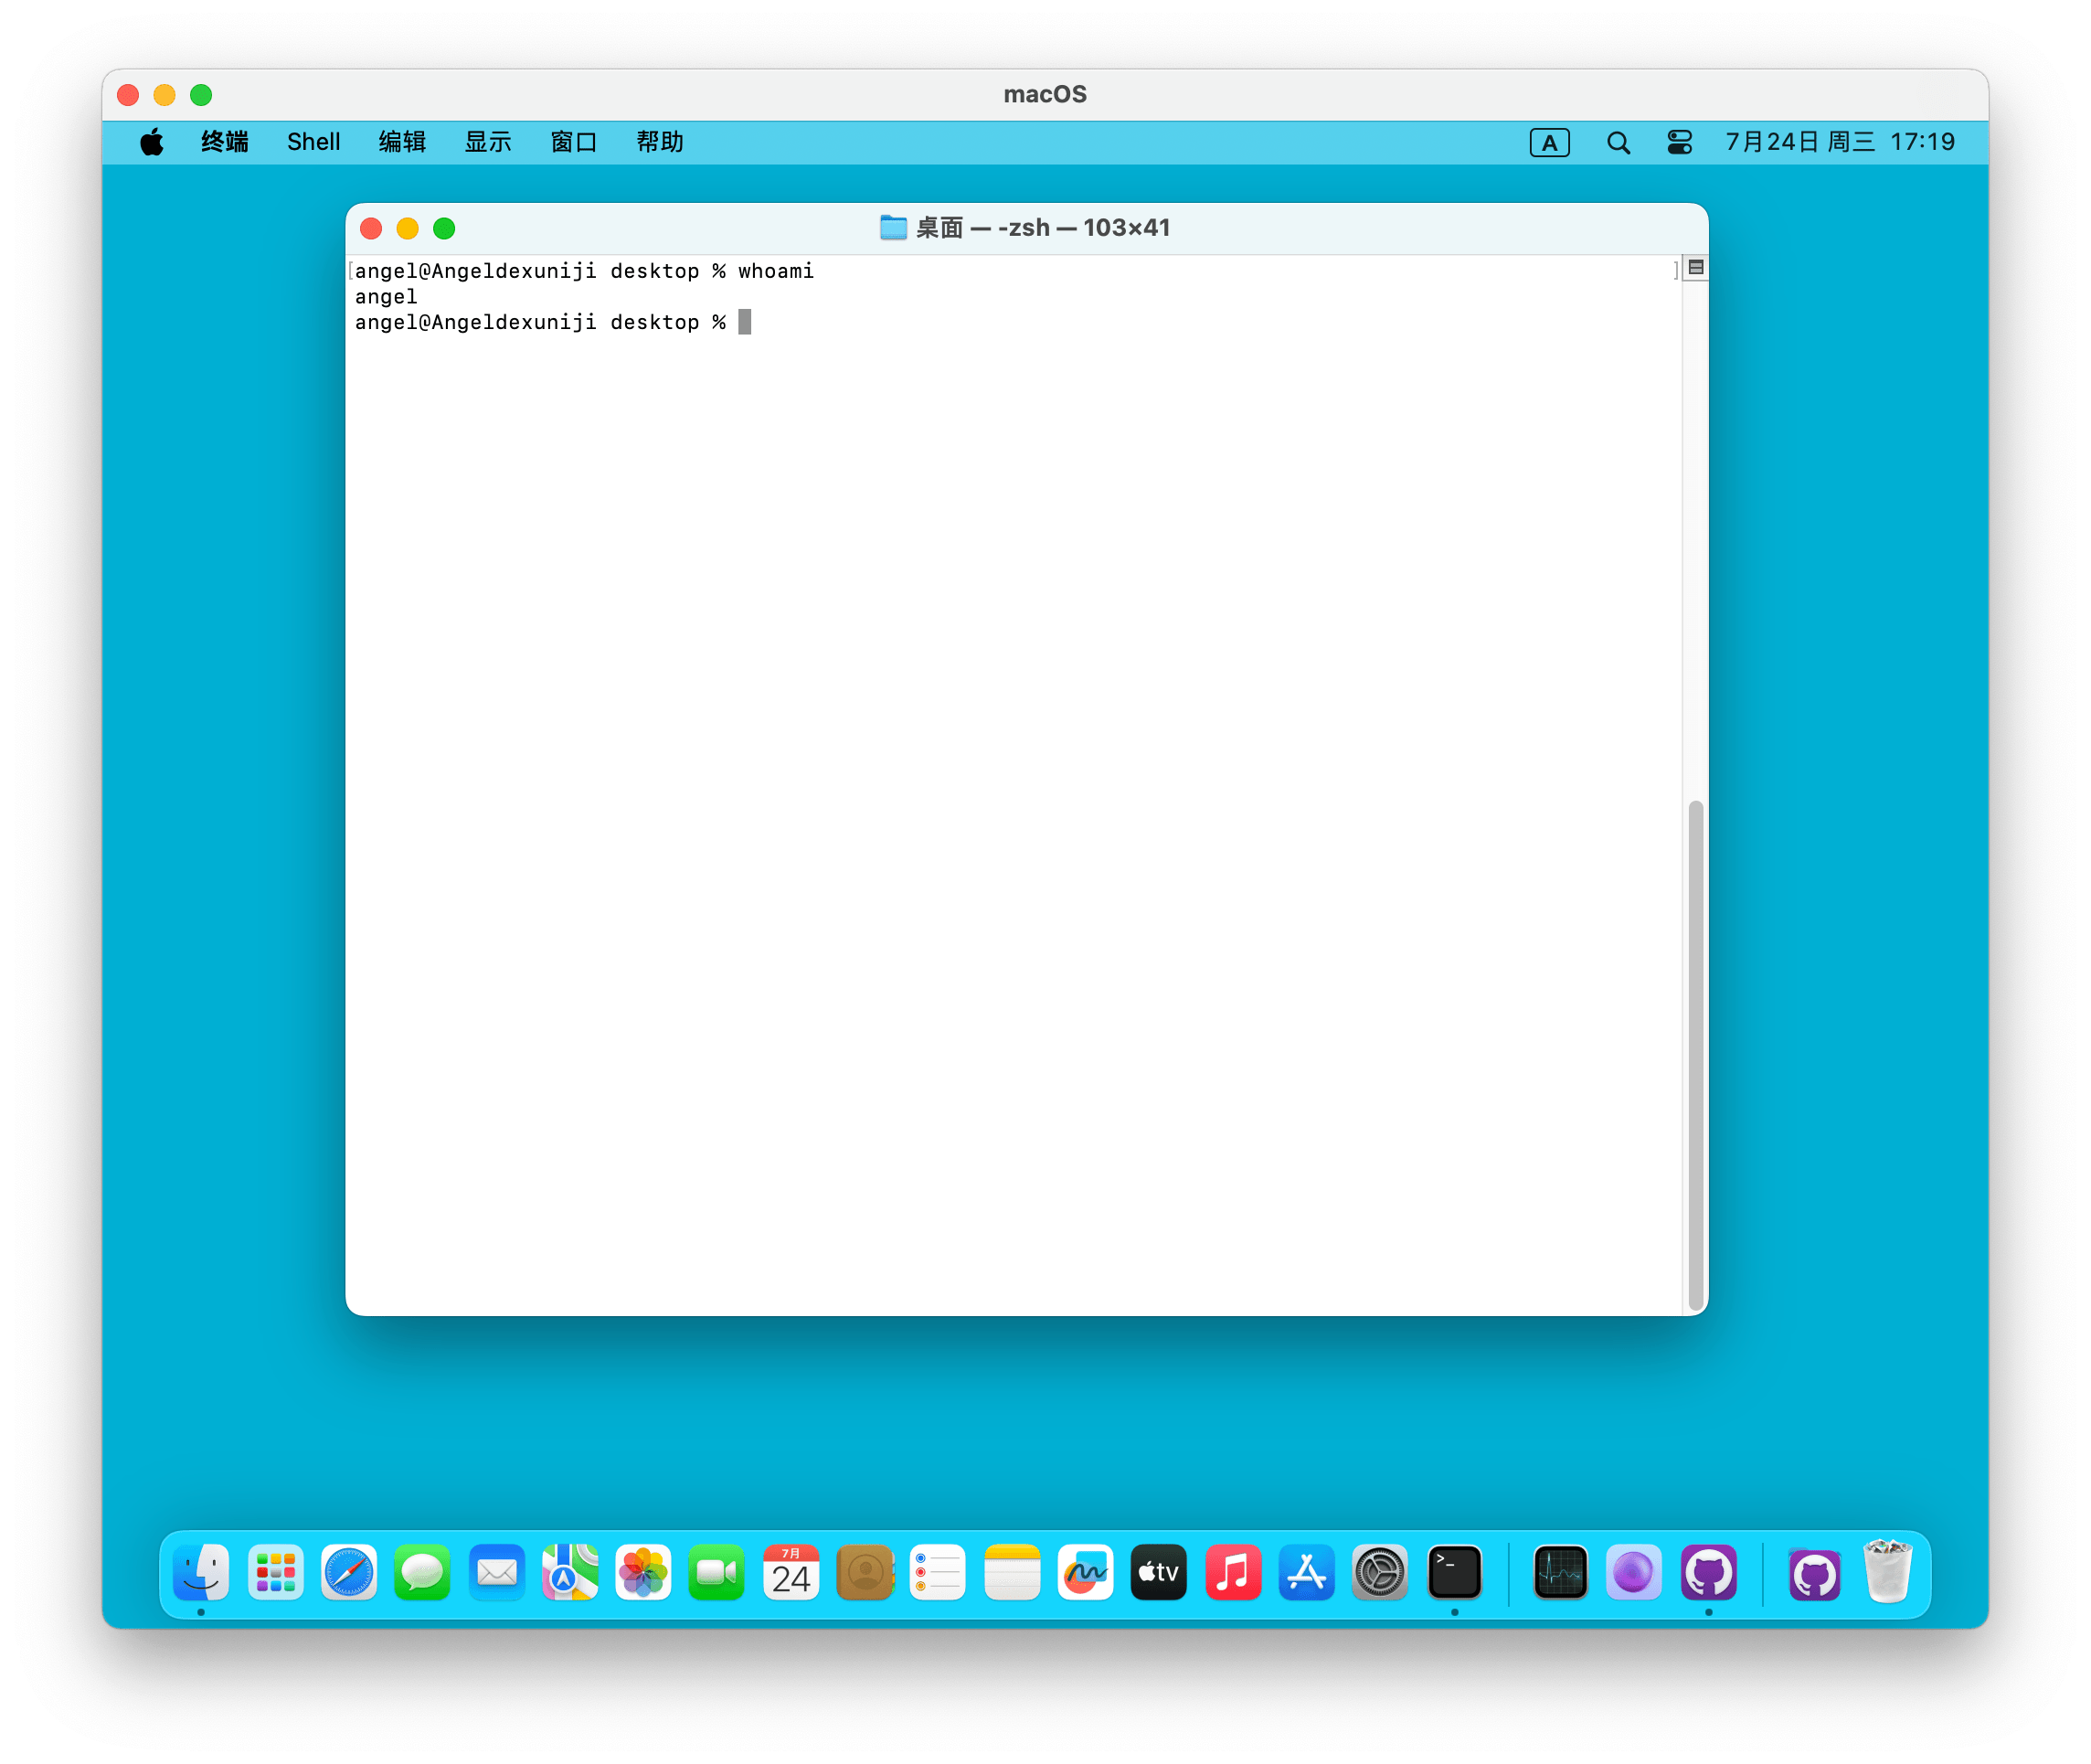Open Control Center in menu bar
This screenshot has height=1764, width=2091.
[x=1680, y=143]
